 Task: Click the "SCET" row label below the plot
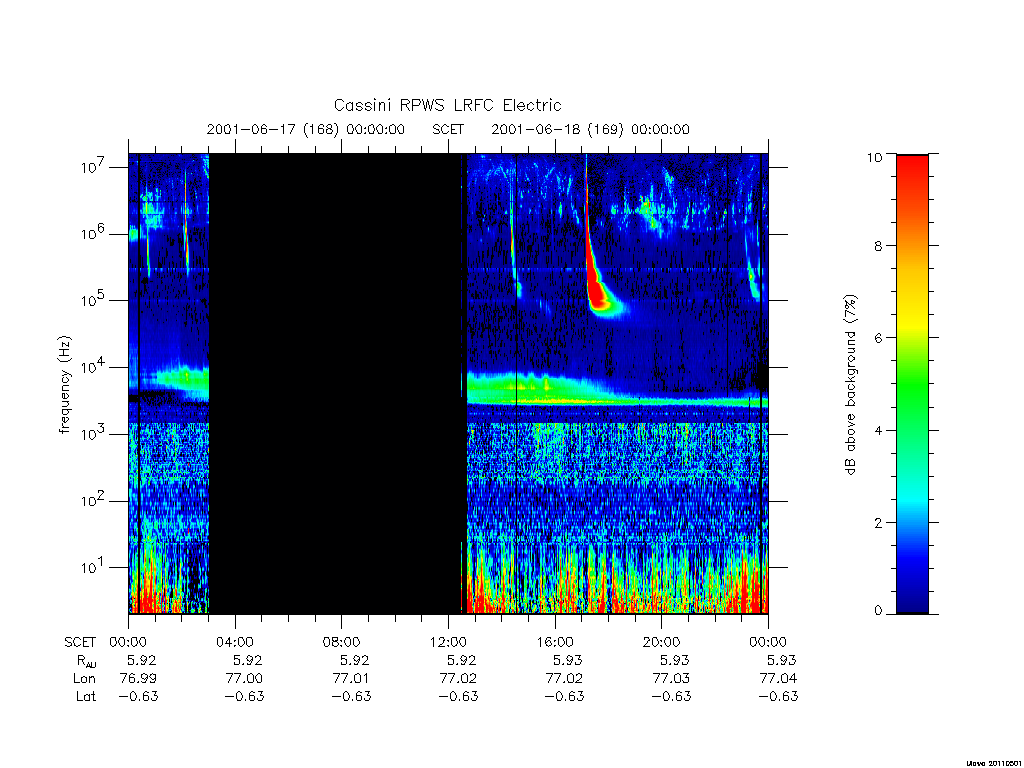80,642
